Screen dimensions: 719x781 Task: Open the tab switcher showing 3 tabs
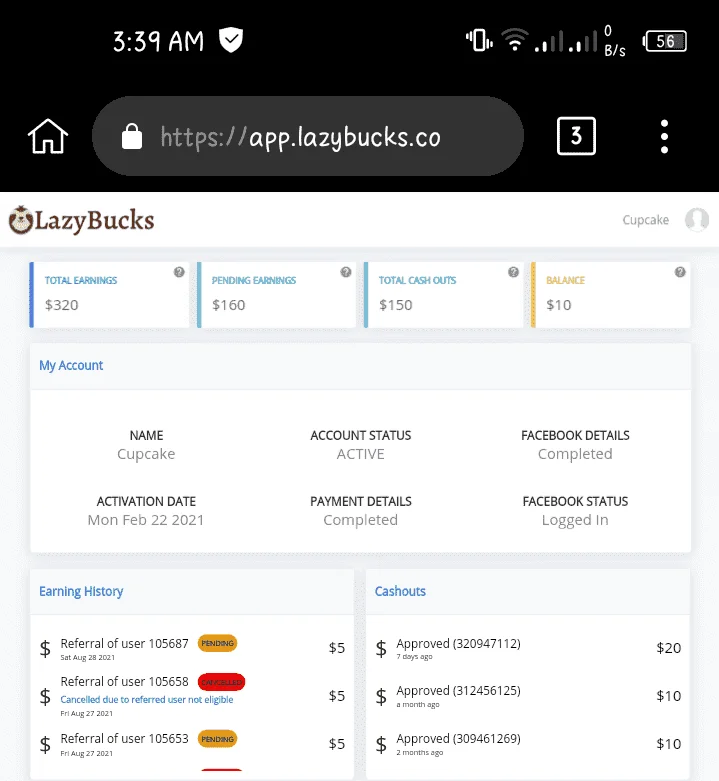[576, 136]
